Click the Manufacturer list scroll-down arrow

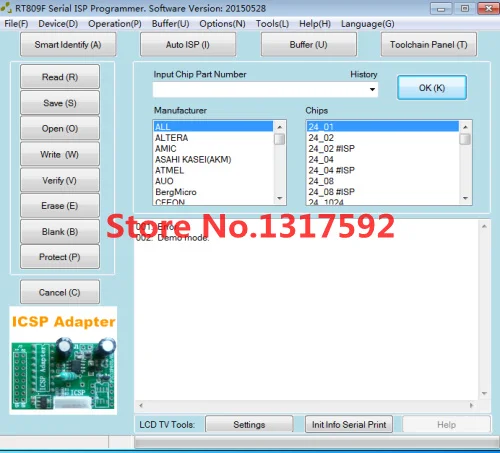tap(280, 198)
